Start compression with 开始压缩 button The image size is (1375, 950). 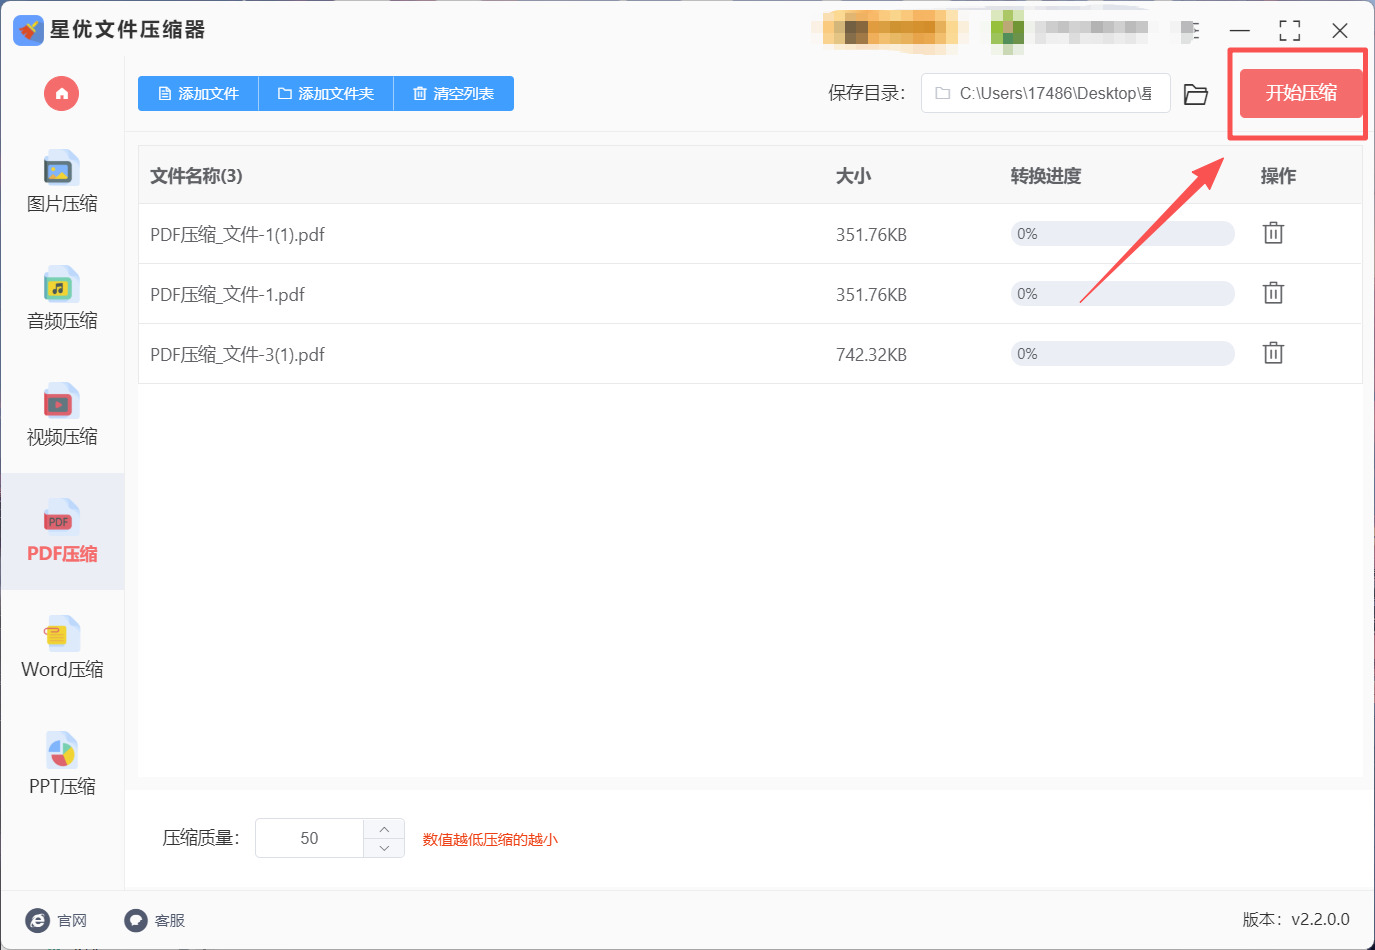[1301, 93]
